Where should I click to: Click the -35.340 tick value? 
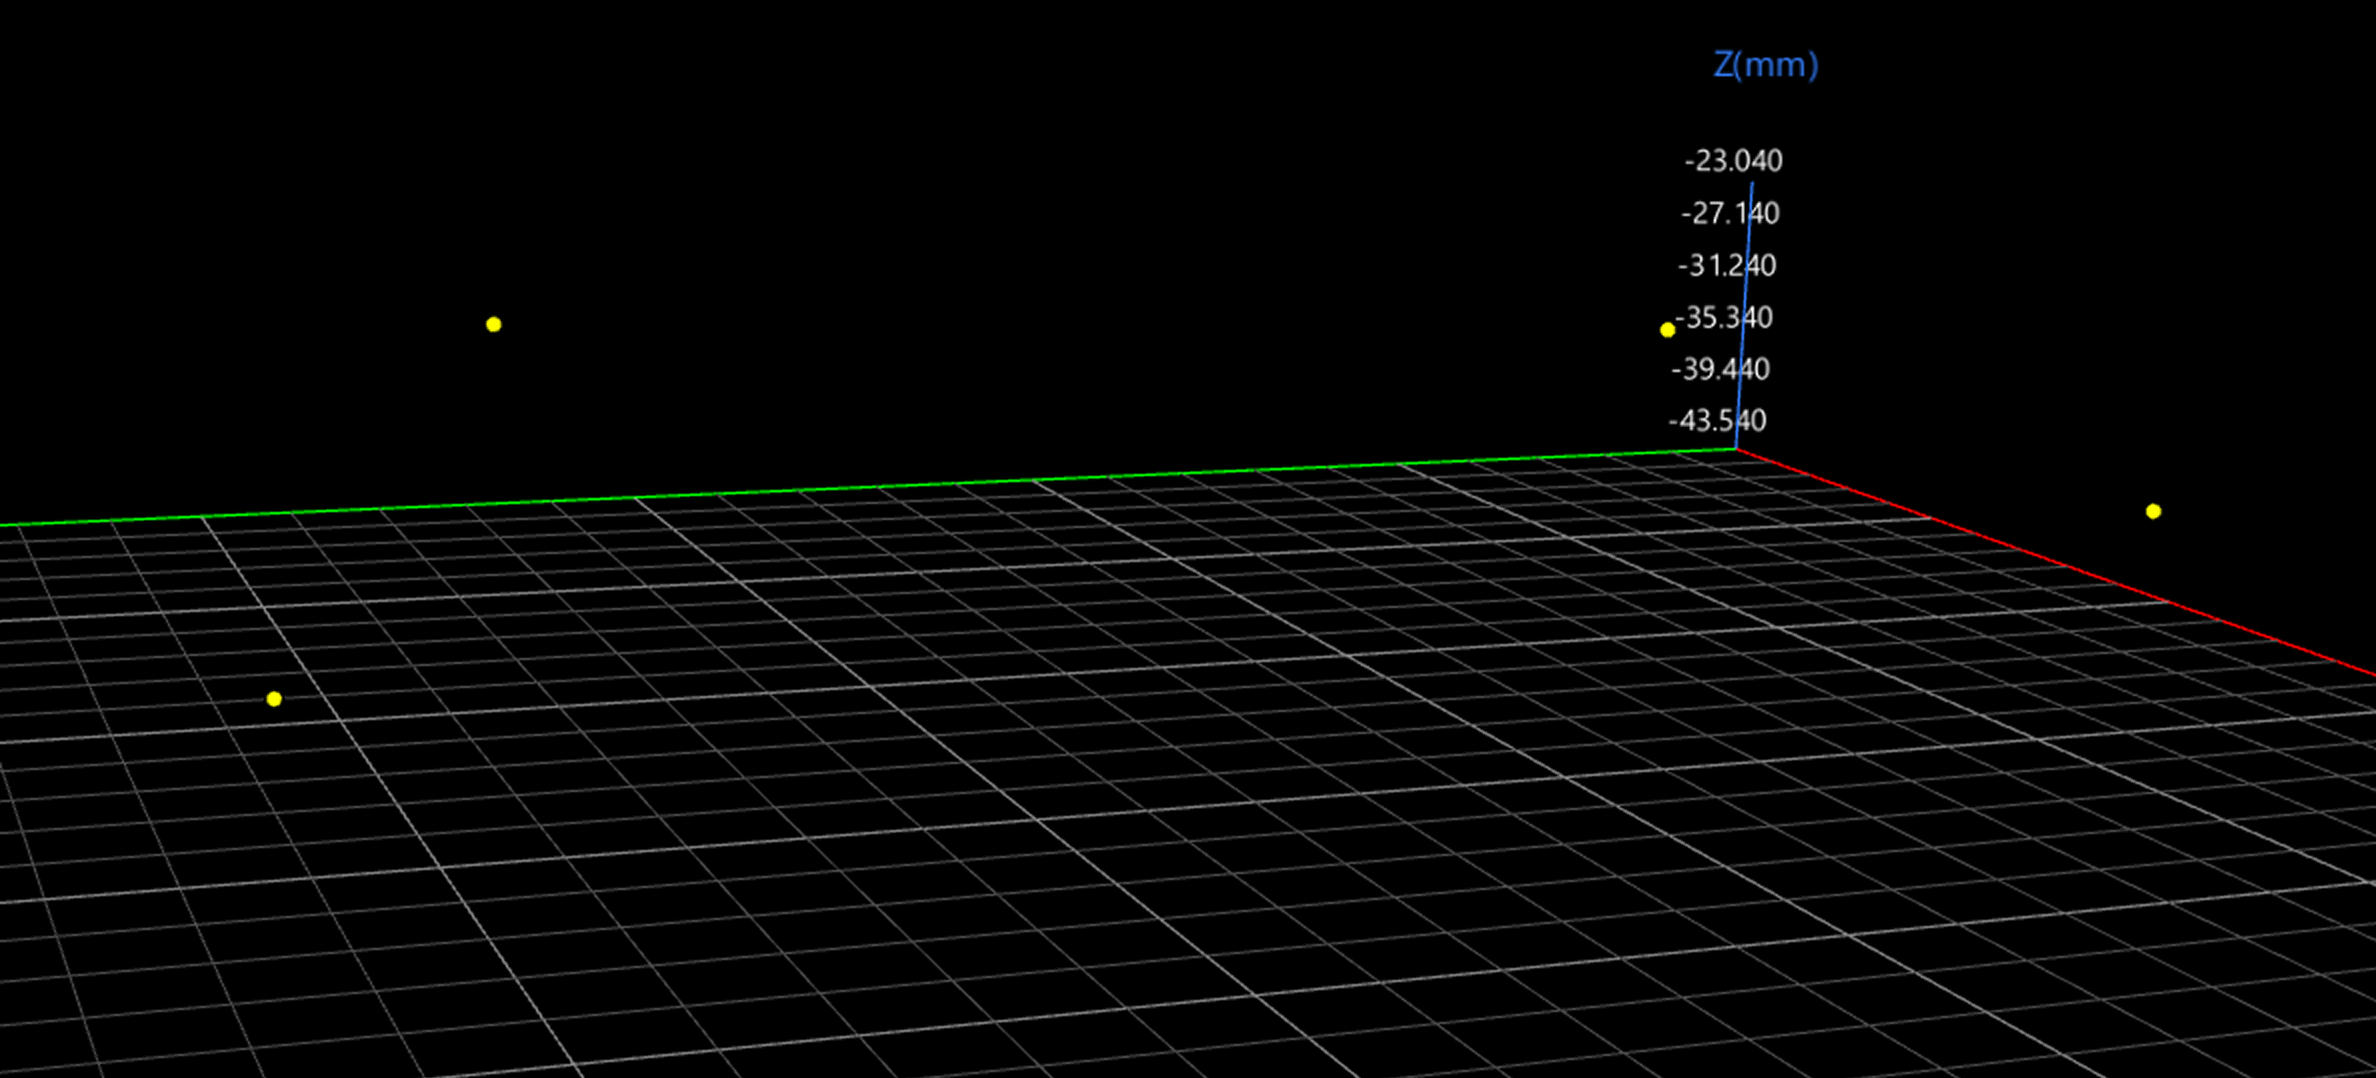coord(1724,317)
